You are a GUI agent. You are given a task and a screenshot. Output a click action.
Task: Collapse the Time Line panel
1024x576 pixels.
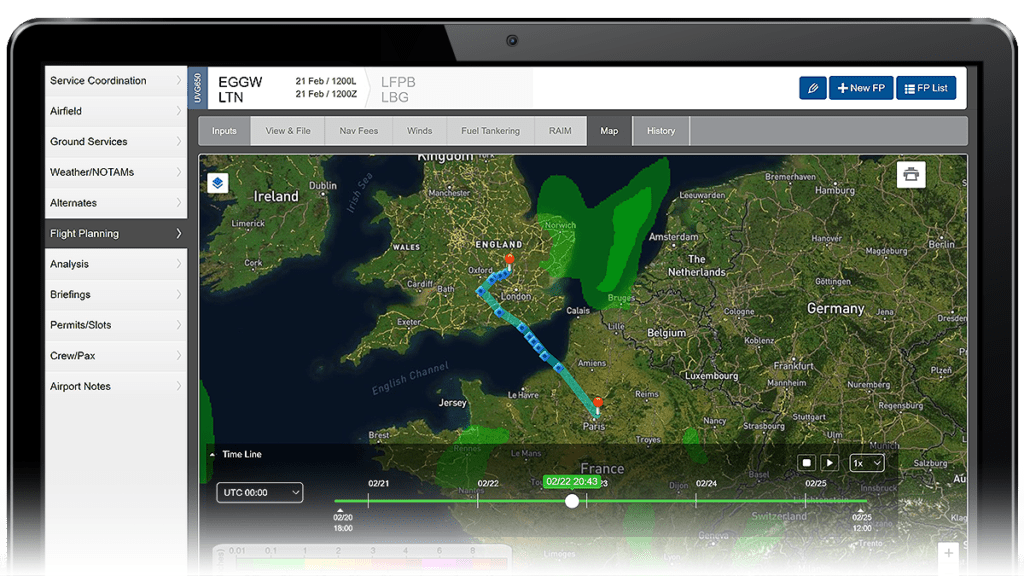point(212,454)
